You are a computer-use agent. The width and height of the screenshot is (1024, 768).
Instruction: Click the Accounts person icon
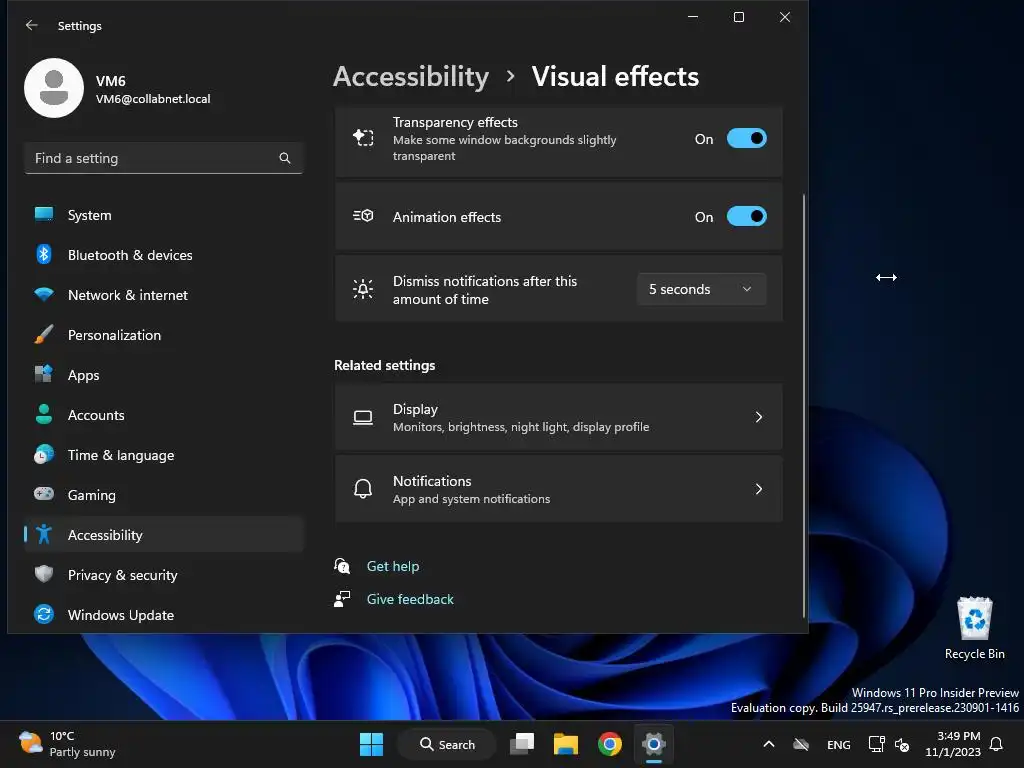coord(44,414)
